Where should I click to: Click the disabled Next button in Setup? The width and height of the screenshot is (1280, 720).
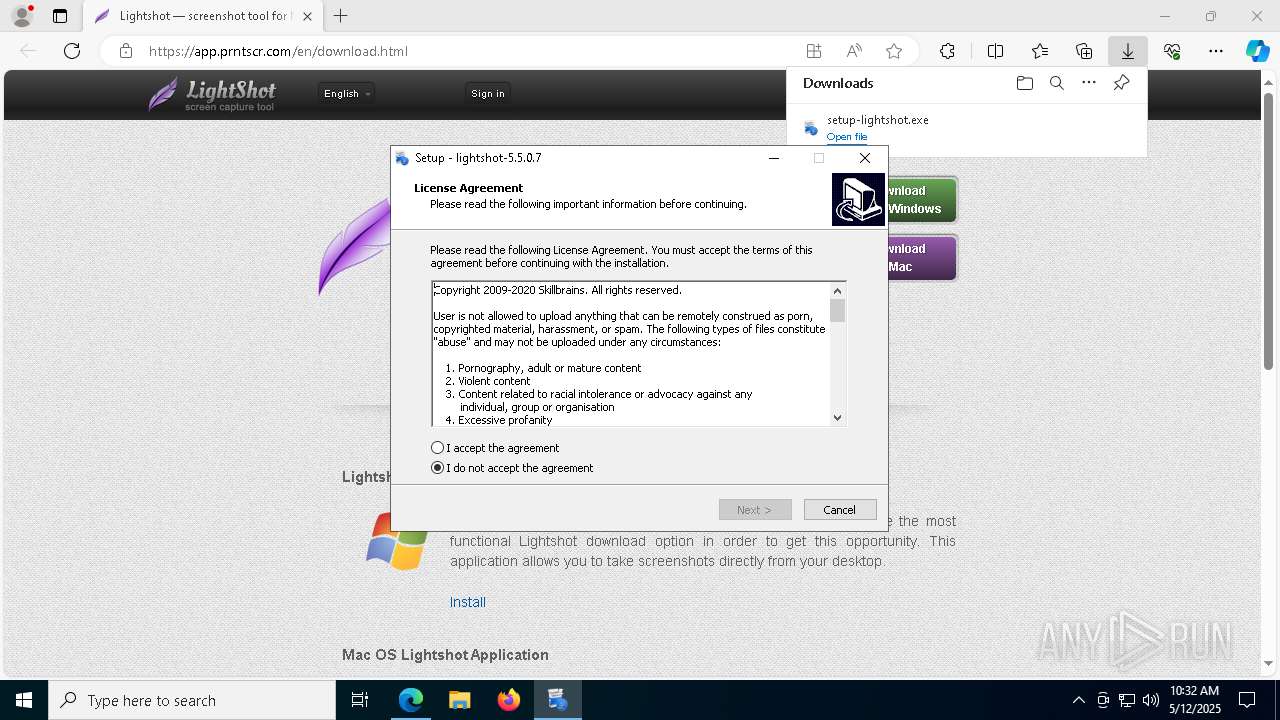coord(755,510)
